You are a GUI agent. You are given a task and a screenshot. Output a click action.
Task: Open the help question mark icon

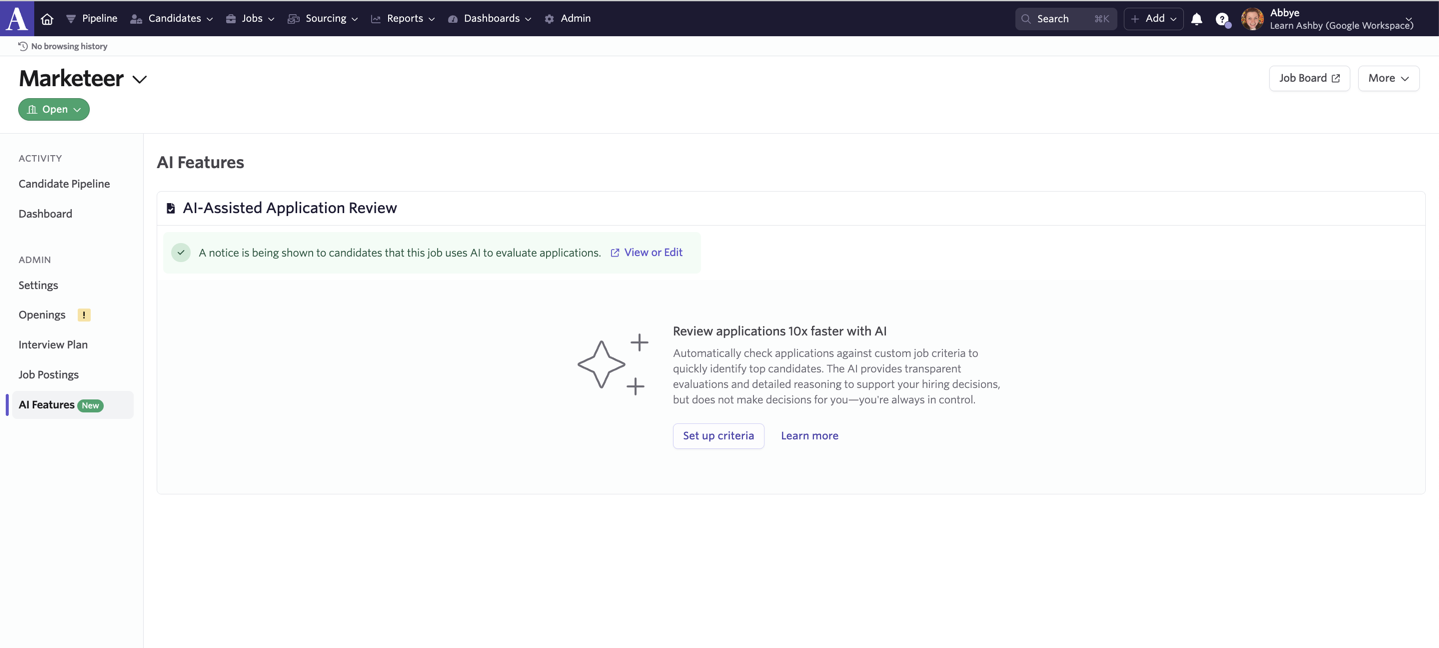[x=1222, y=19]
